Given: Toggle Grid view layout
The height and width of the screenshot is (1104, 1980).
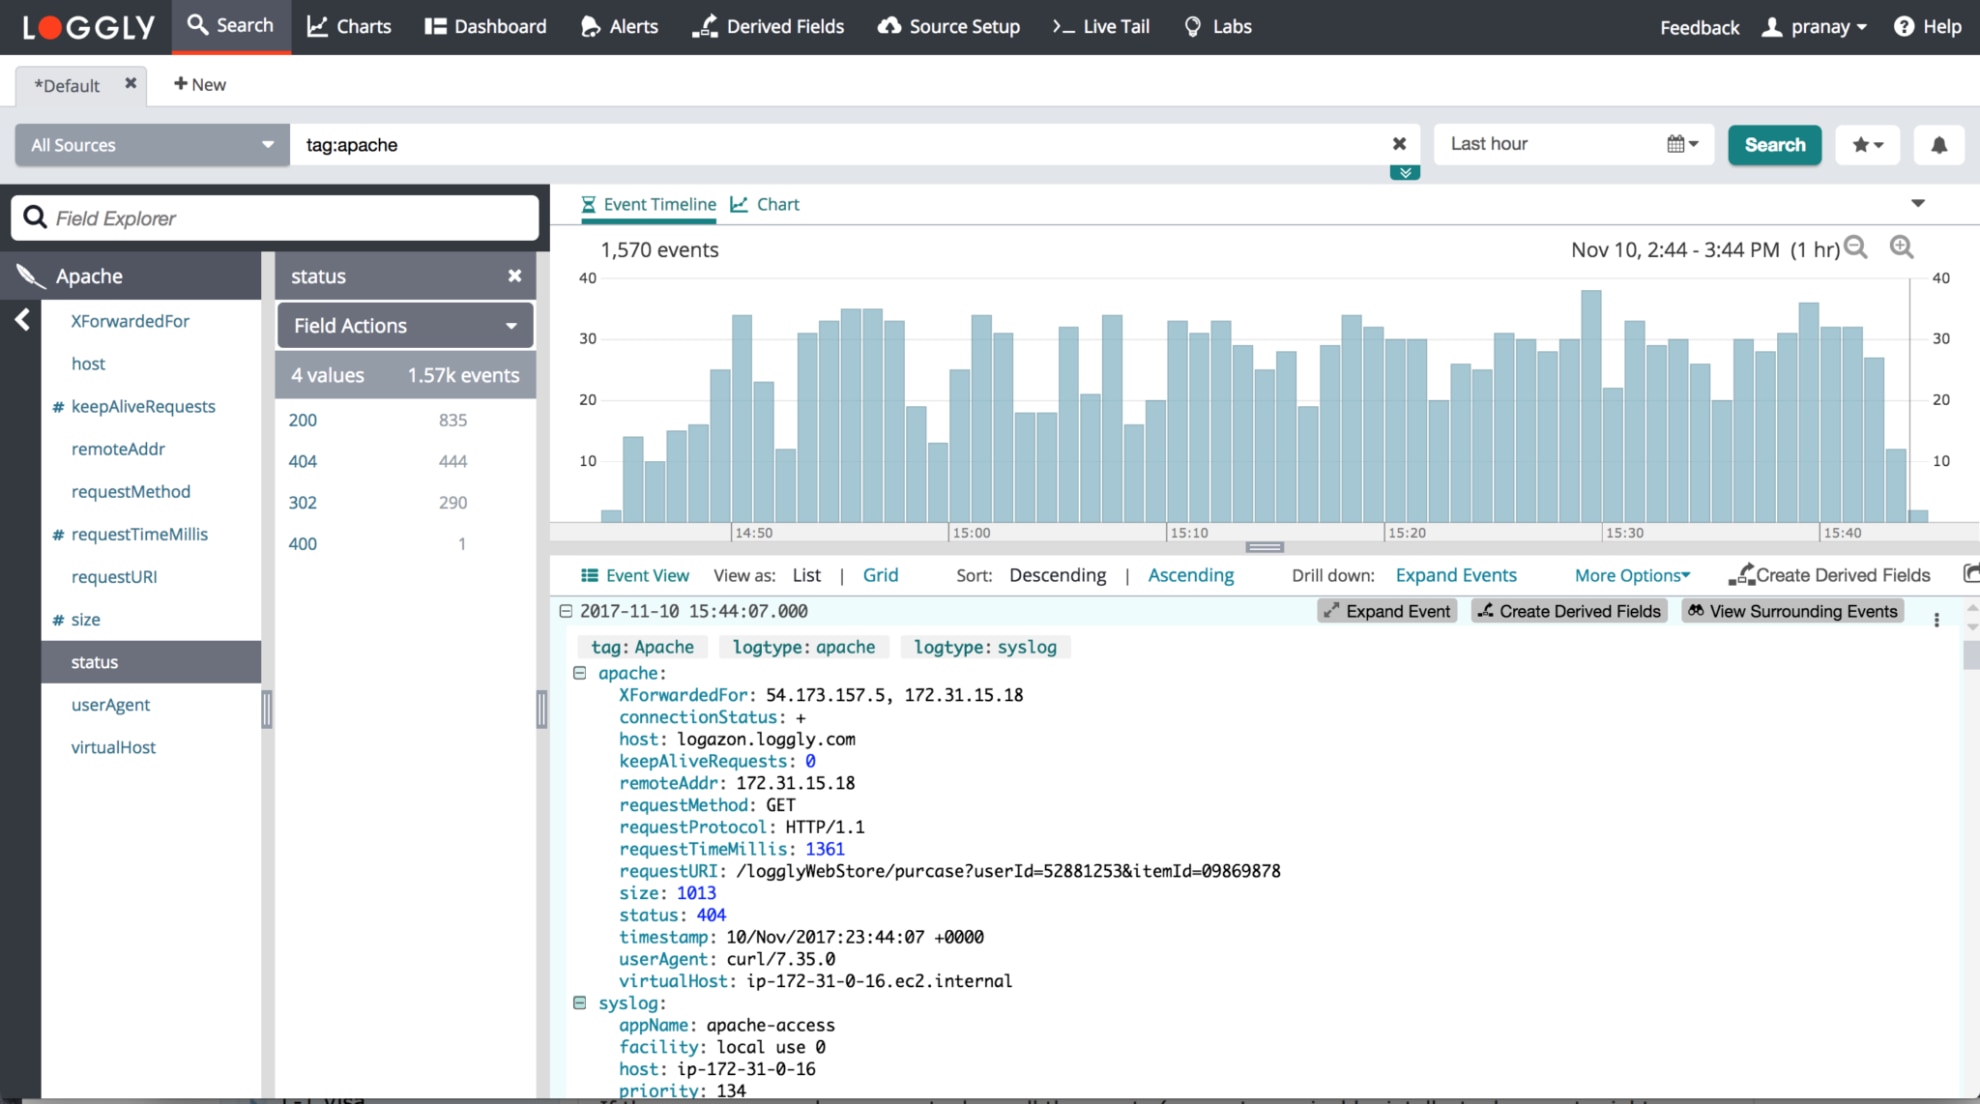Looking at the screenshot, I should pos(881,574).
